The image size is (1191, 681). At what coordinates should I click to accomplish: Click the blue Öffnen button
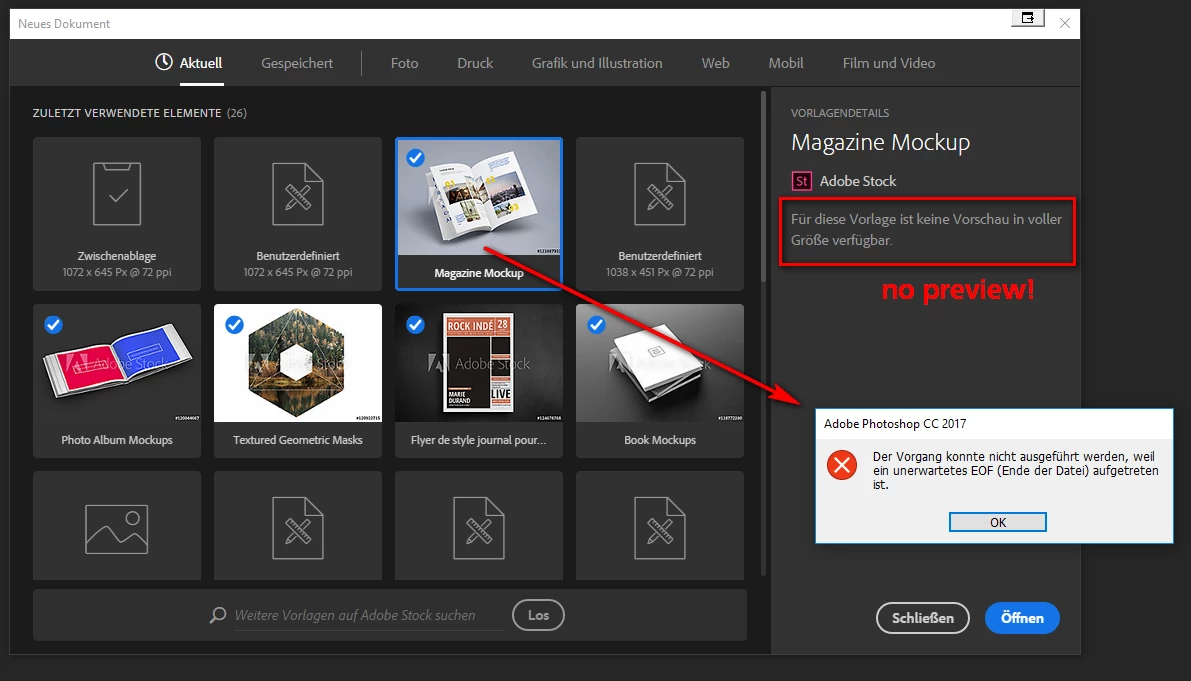1022,618
